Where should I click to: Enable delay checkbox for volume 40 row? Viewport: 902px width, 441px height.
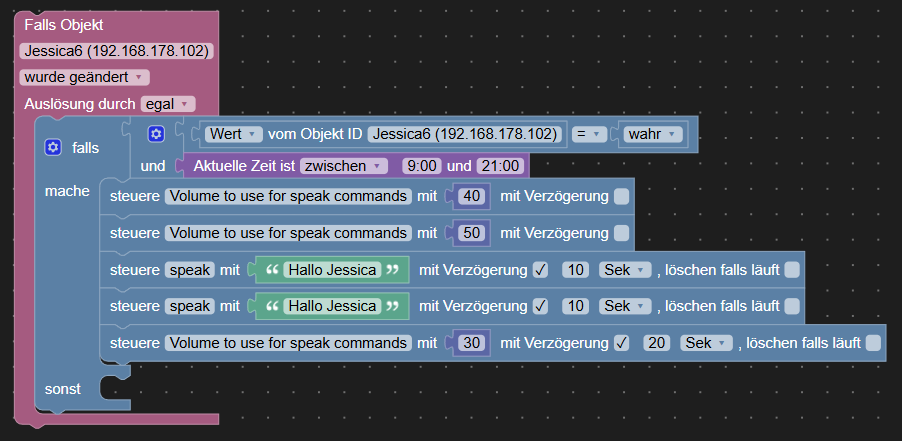point(621,197)
